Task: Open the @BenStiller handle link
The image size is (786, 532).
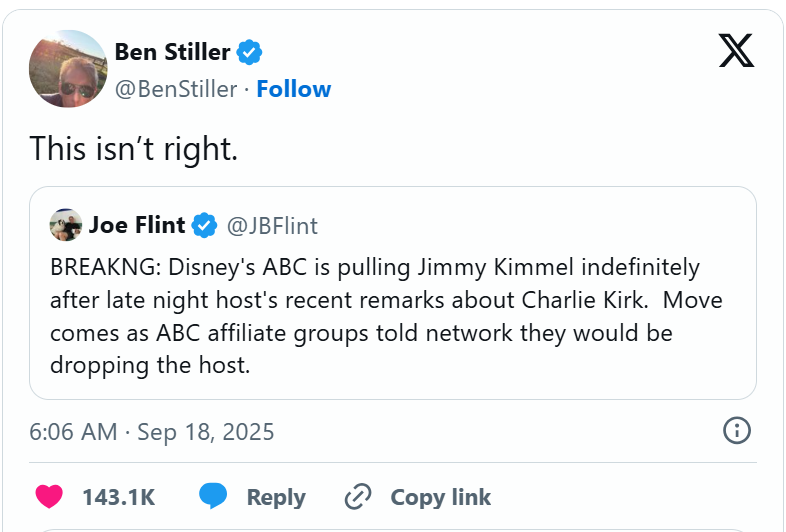Action: [176, 89]
